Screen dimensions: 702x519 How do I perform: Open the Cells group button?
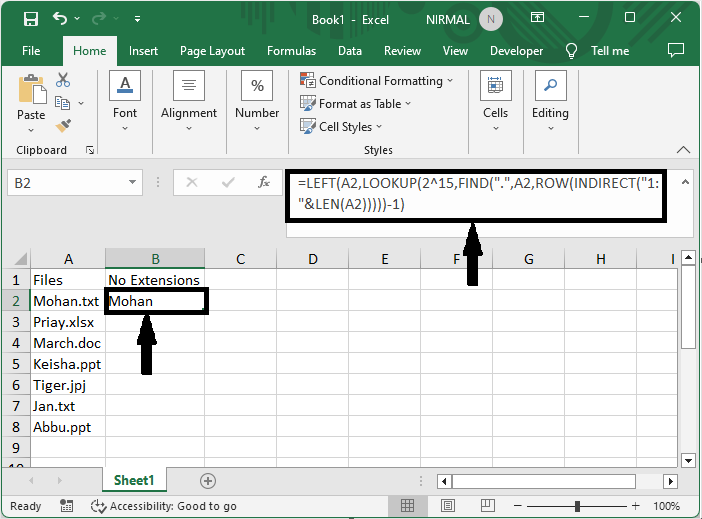point(496,102)
